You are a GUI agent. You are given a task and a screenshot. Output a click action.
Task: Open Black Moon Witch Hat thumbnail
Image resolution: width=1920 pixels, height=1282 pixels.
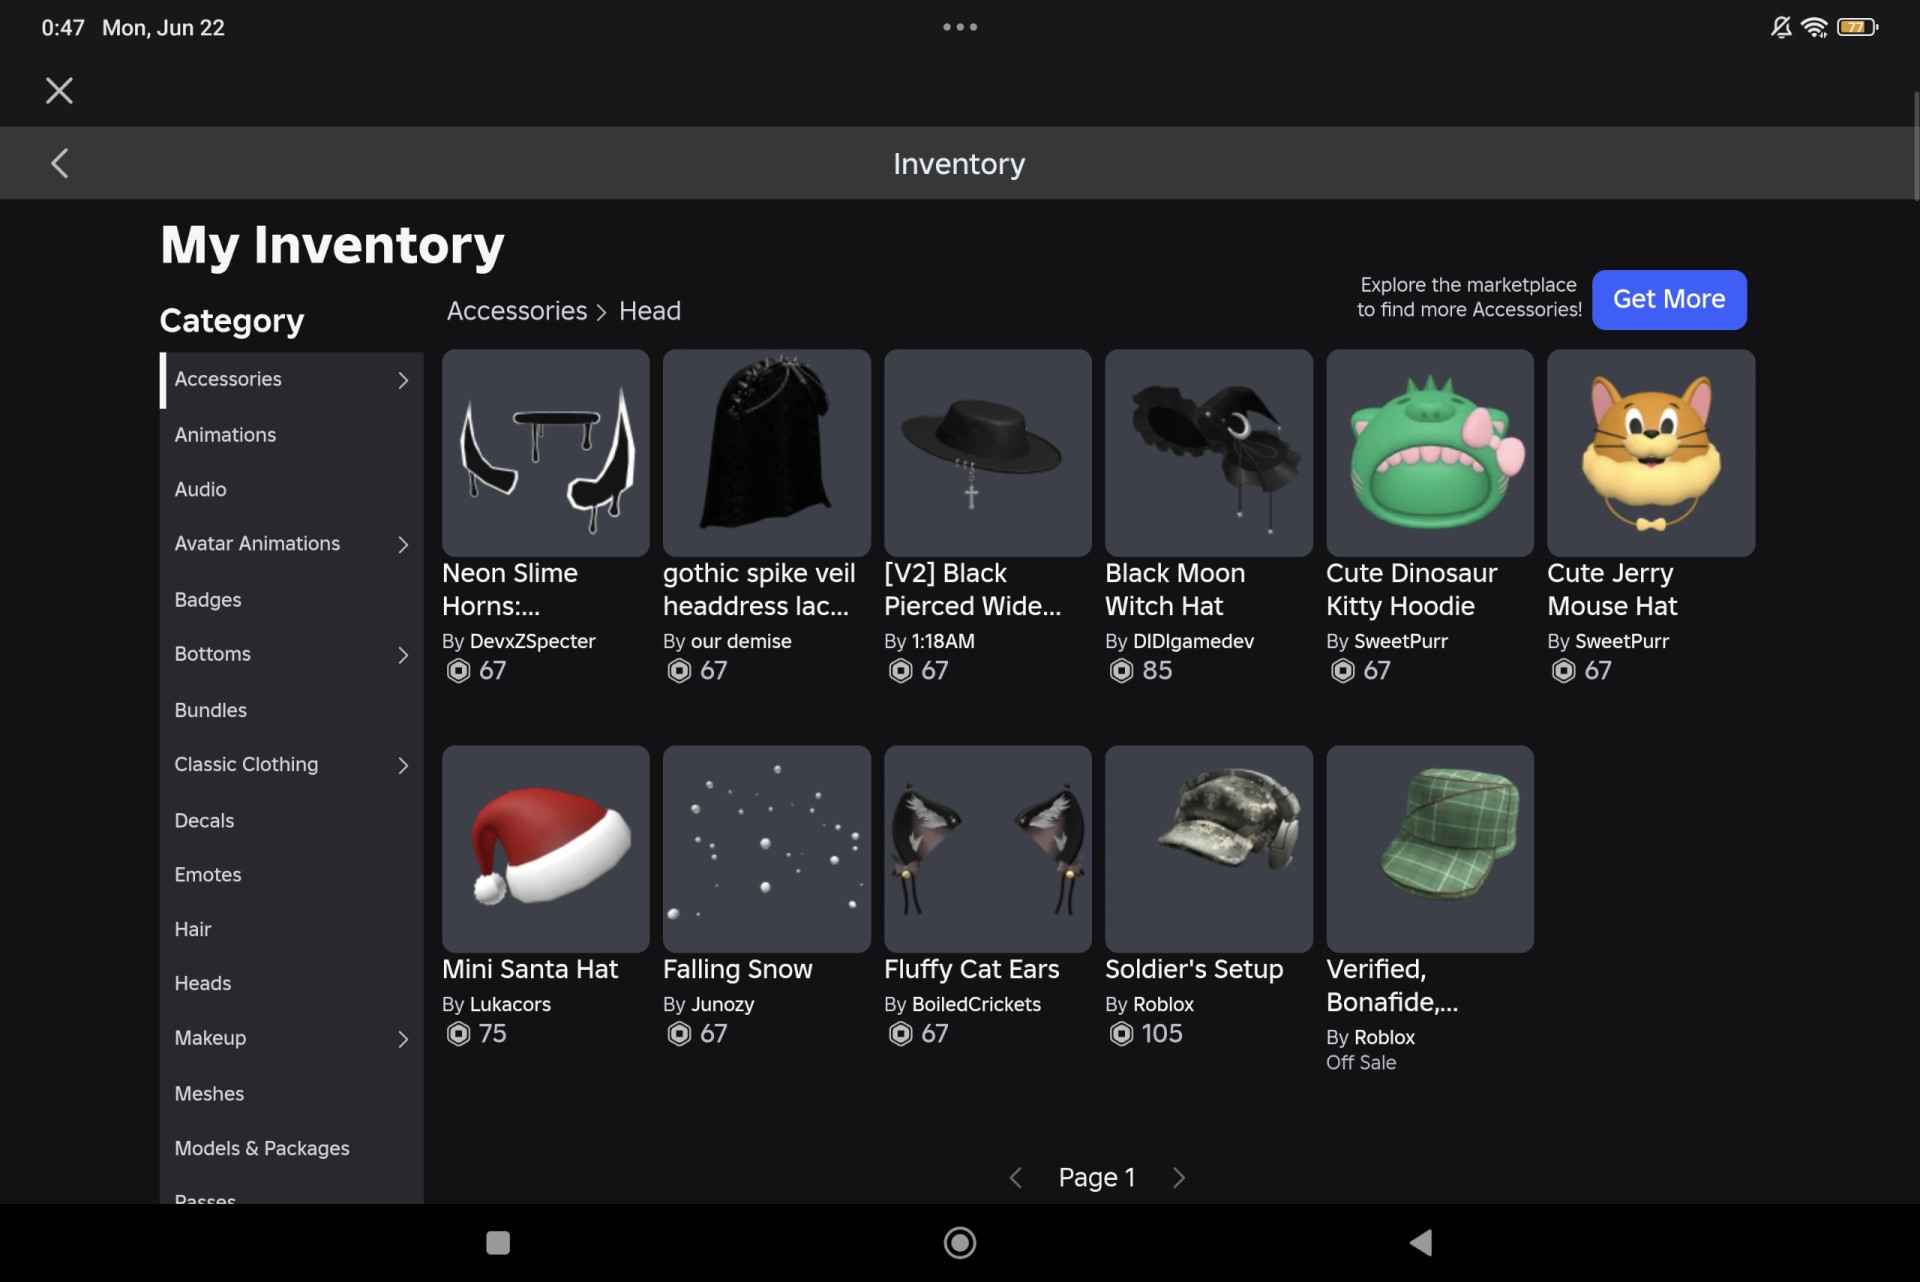(x=1209, y=453)
